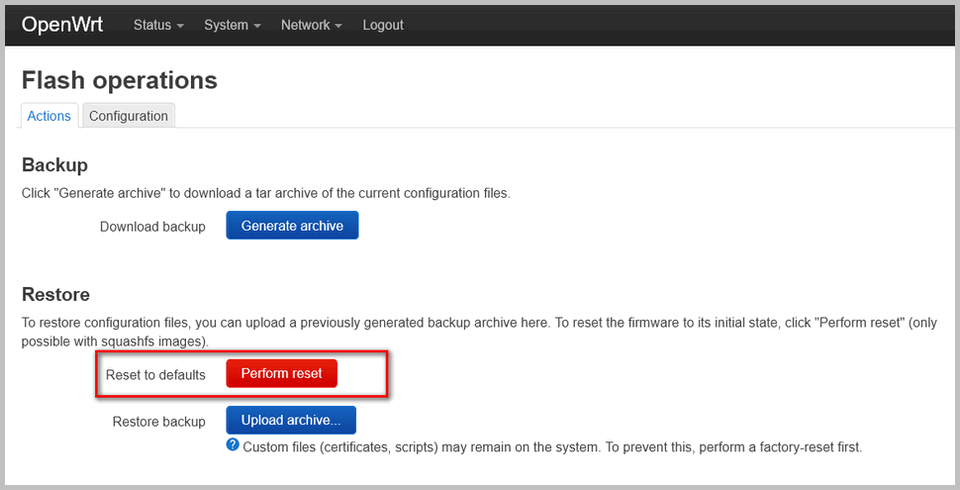Click the blue help question mark icon

[x=233, y=445]
